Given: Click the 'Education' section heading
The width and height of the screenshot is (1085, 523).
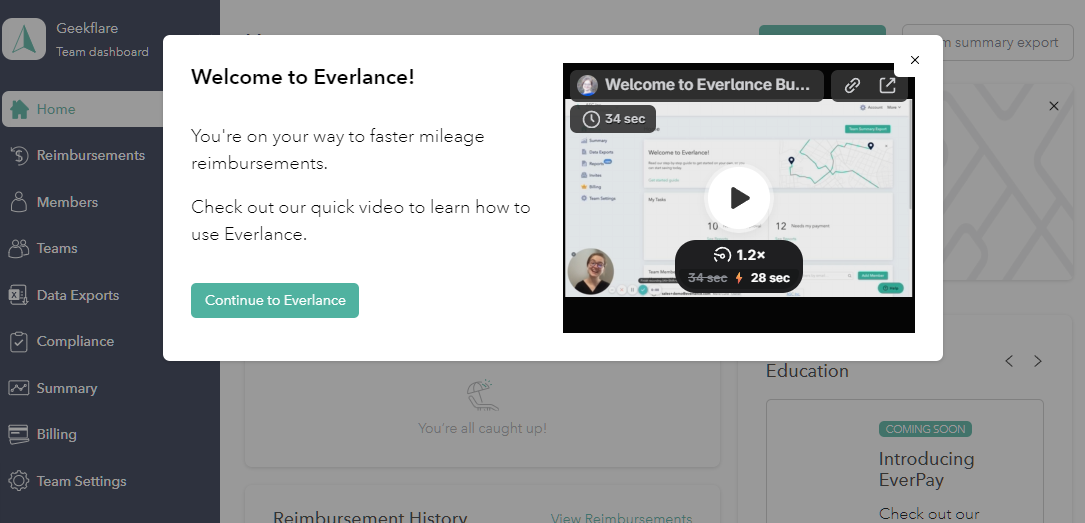Looking at the screenshot, I should pyautogui.click(x=807, y=371).
